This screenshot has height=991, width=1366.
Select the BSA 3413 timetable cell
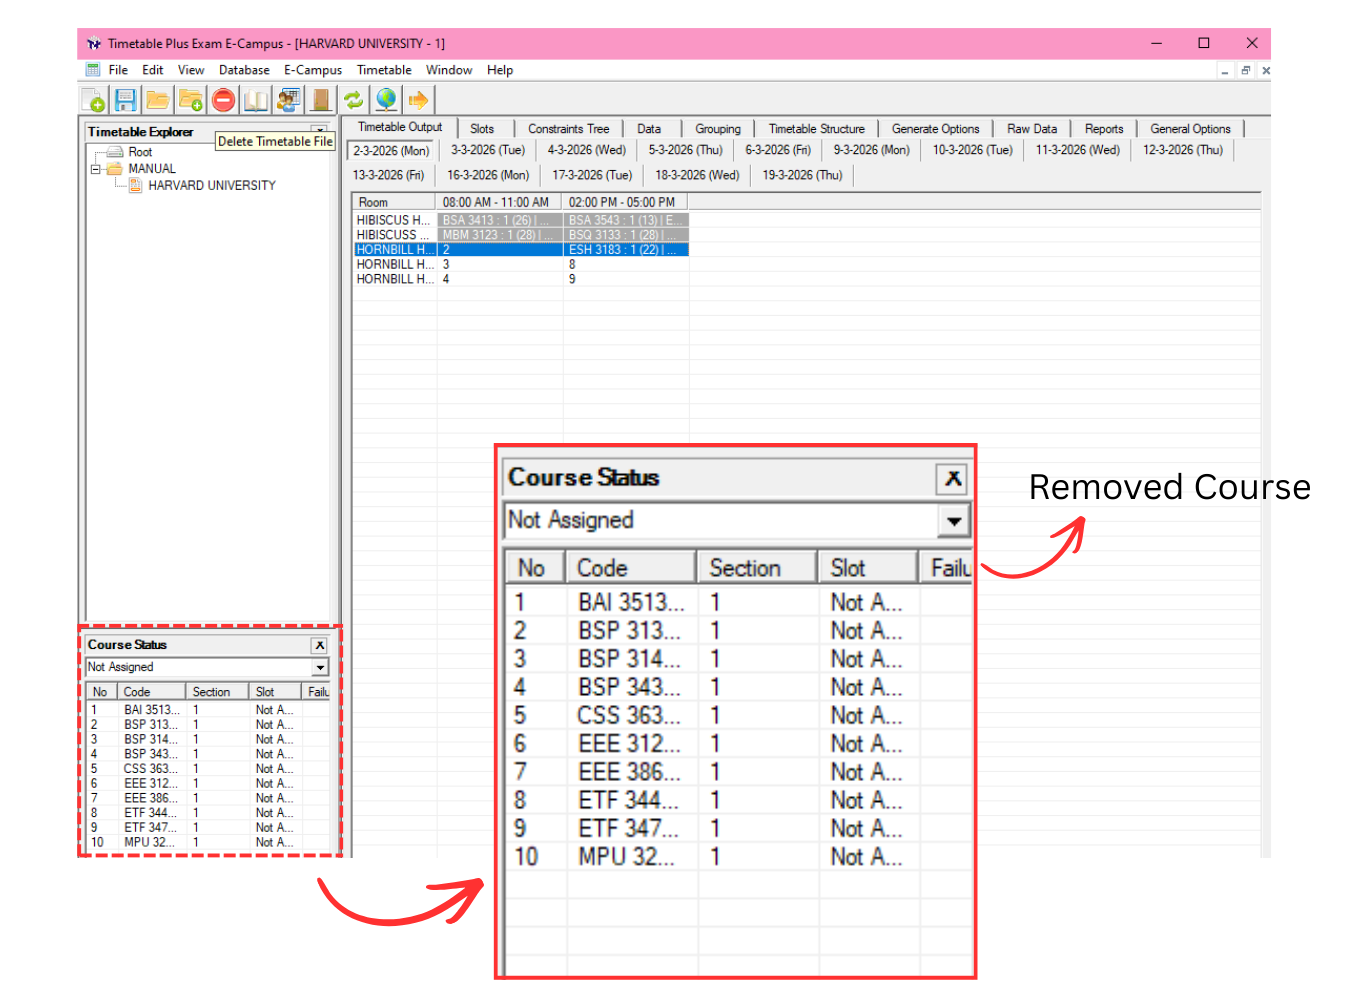tap(500, 220)
